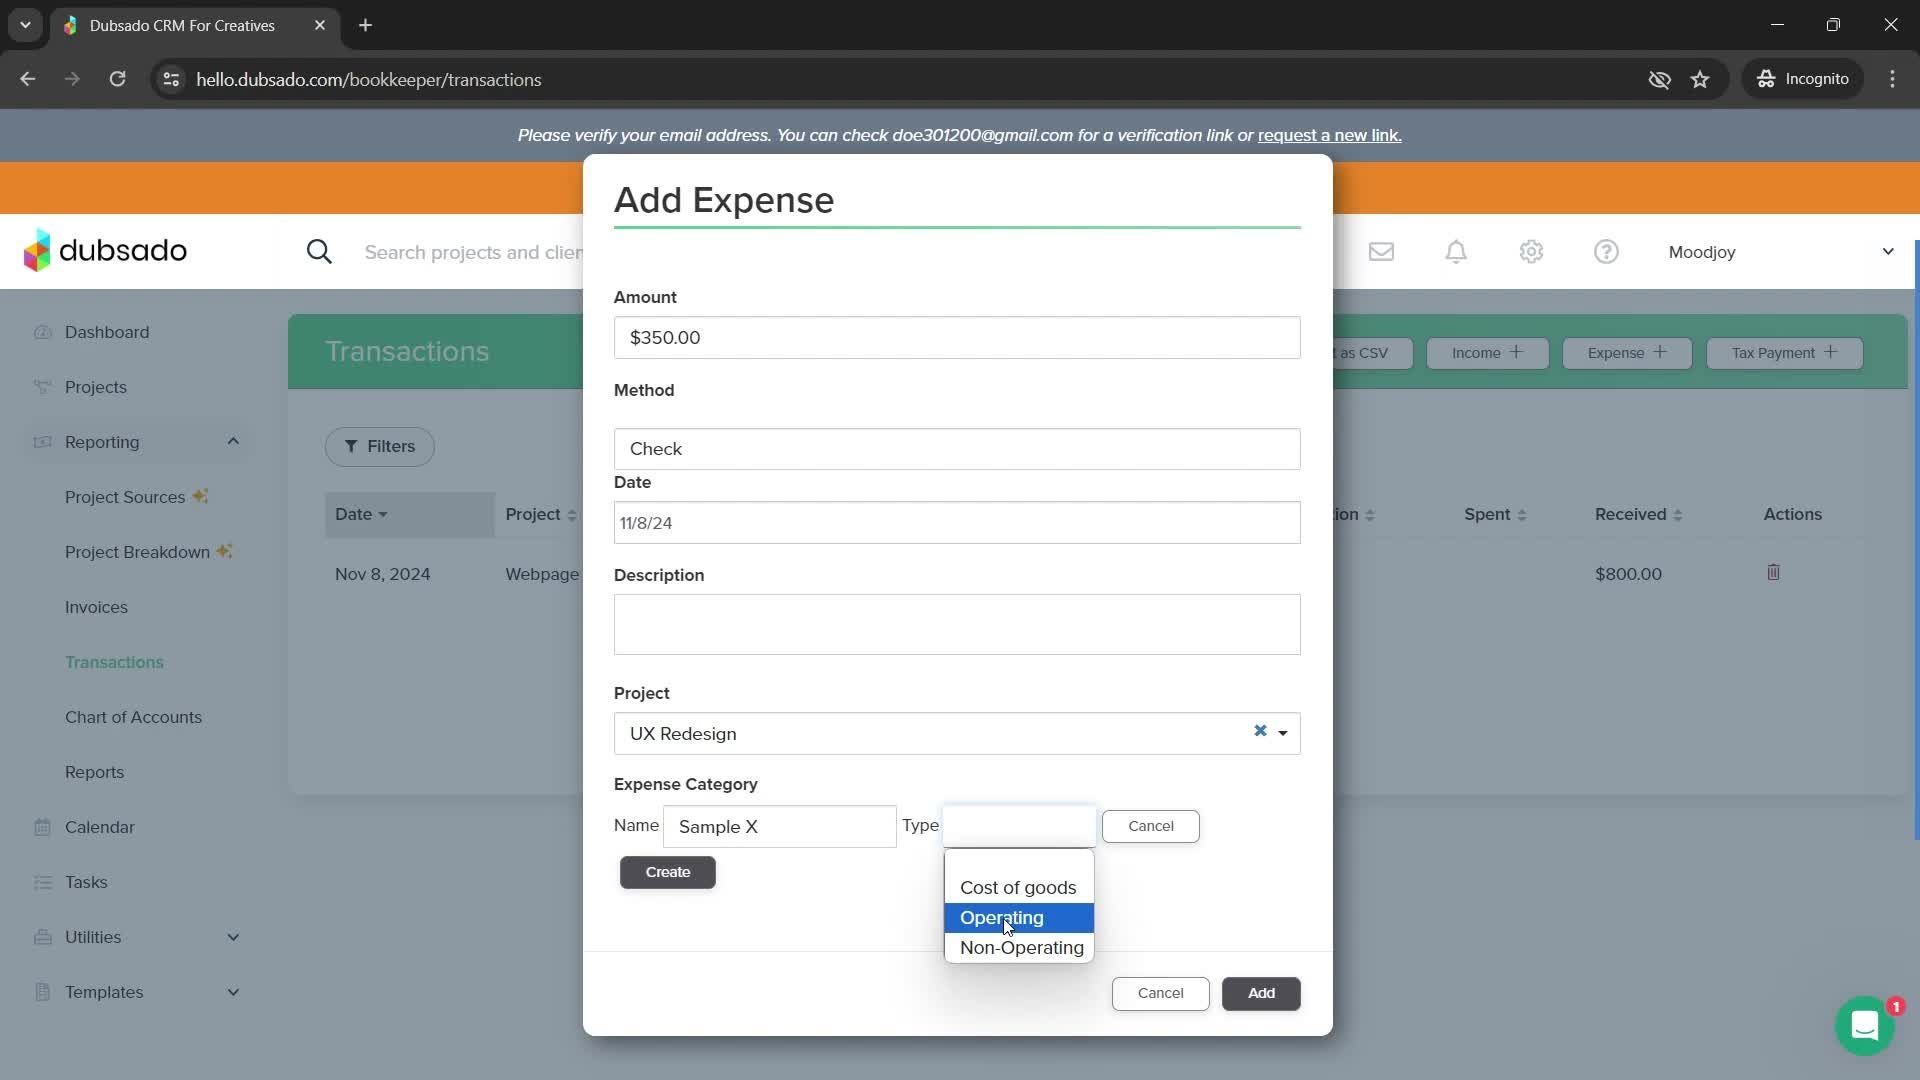The height and width of the screenshot is (1080, 1920).
Task: Open Projects in sidebar
Action: click(x=96, y=387)
